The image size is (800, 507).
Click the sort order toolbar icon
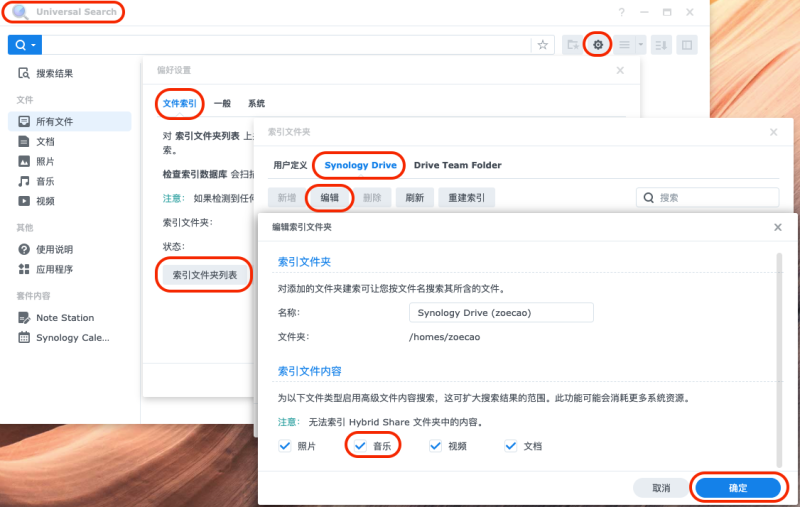click(x=661, y=45)
